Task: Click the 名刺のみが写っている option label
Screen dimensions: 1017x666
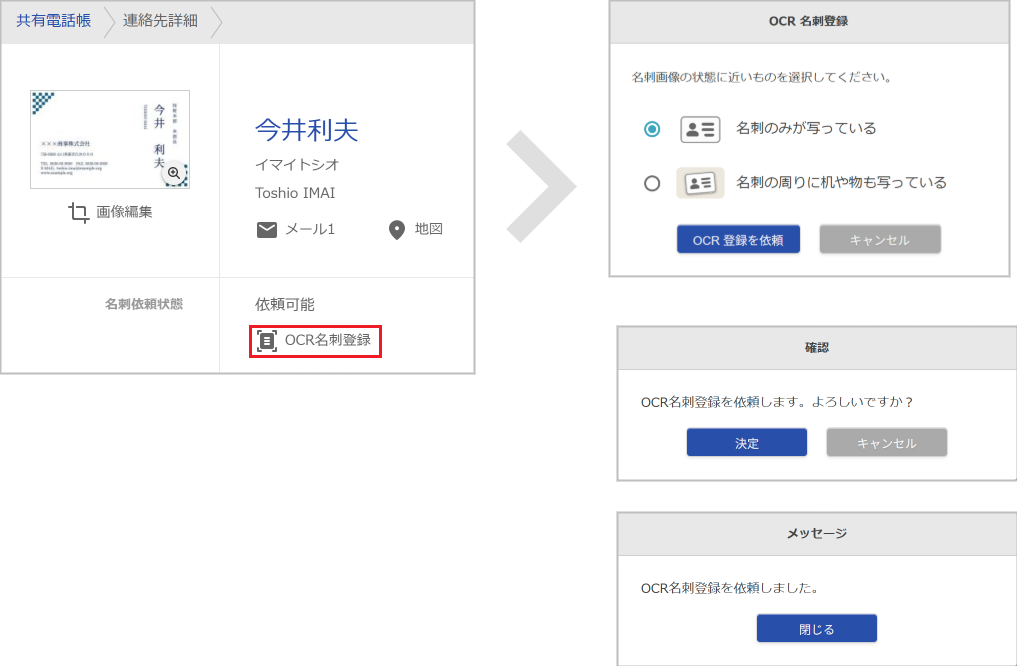Action: click(x=806, y=128)
